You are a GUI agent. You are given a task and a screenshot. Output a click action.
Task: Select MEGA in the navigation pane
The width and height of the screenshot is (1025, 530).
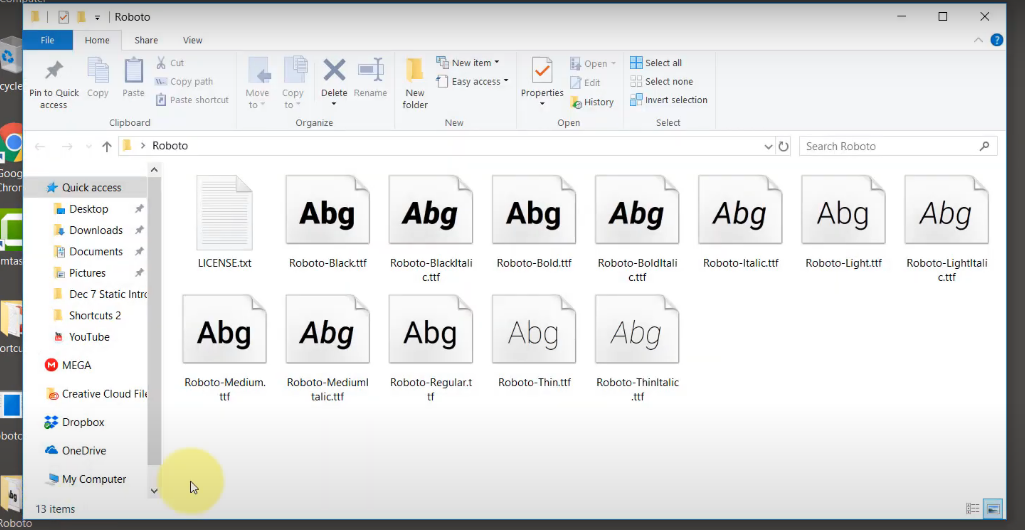76,365
